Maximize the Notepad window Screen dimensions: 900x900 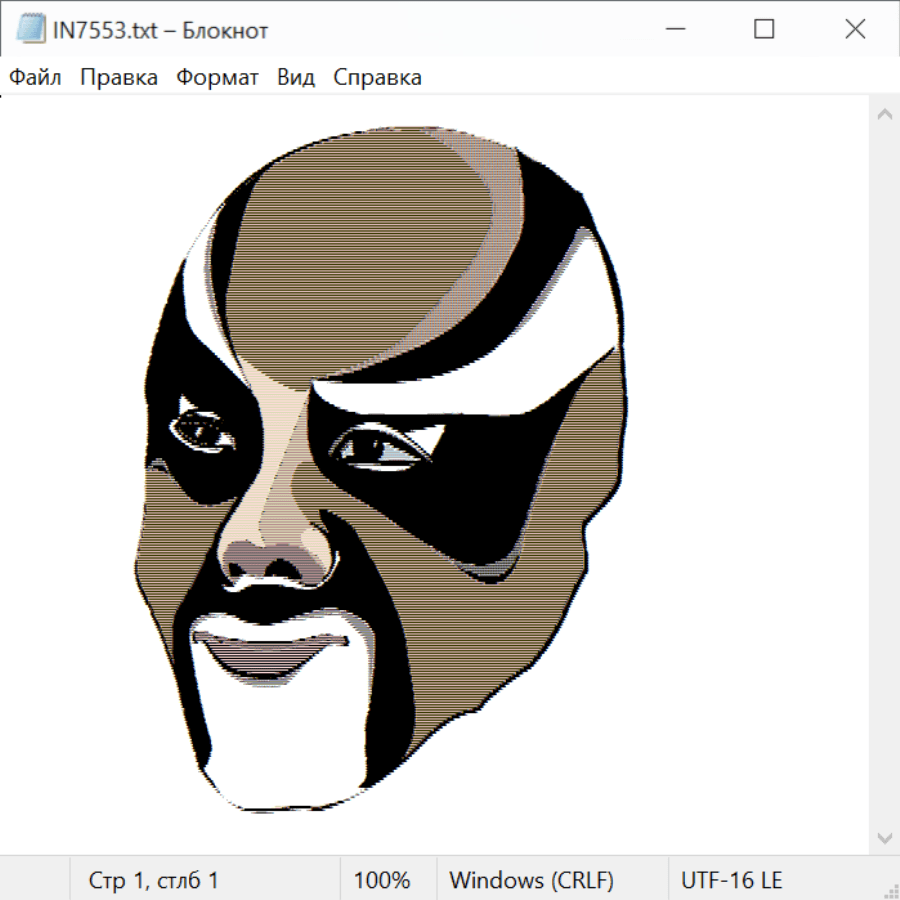tap(764, 30)
